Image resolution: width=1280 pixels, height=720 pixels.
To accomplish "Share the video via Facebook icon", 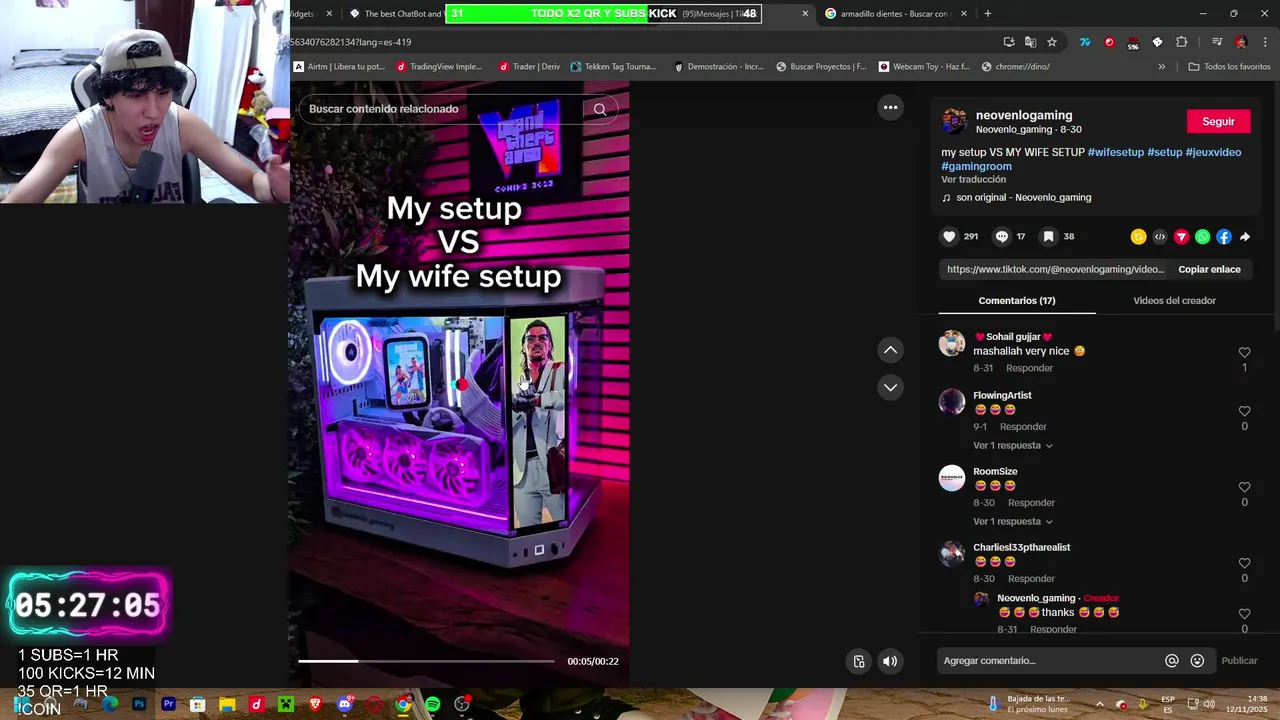I will tap(1224, 237).
